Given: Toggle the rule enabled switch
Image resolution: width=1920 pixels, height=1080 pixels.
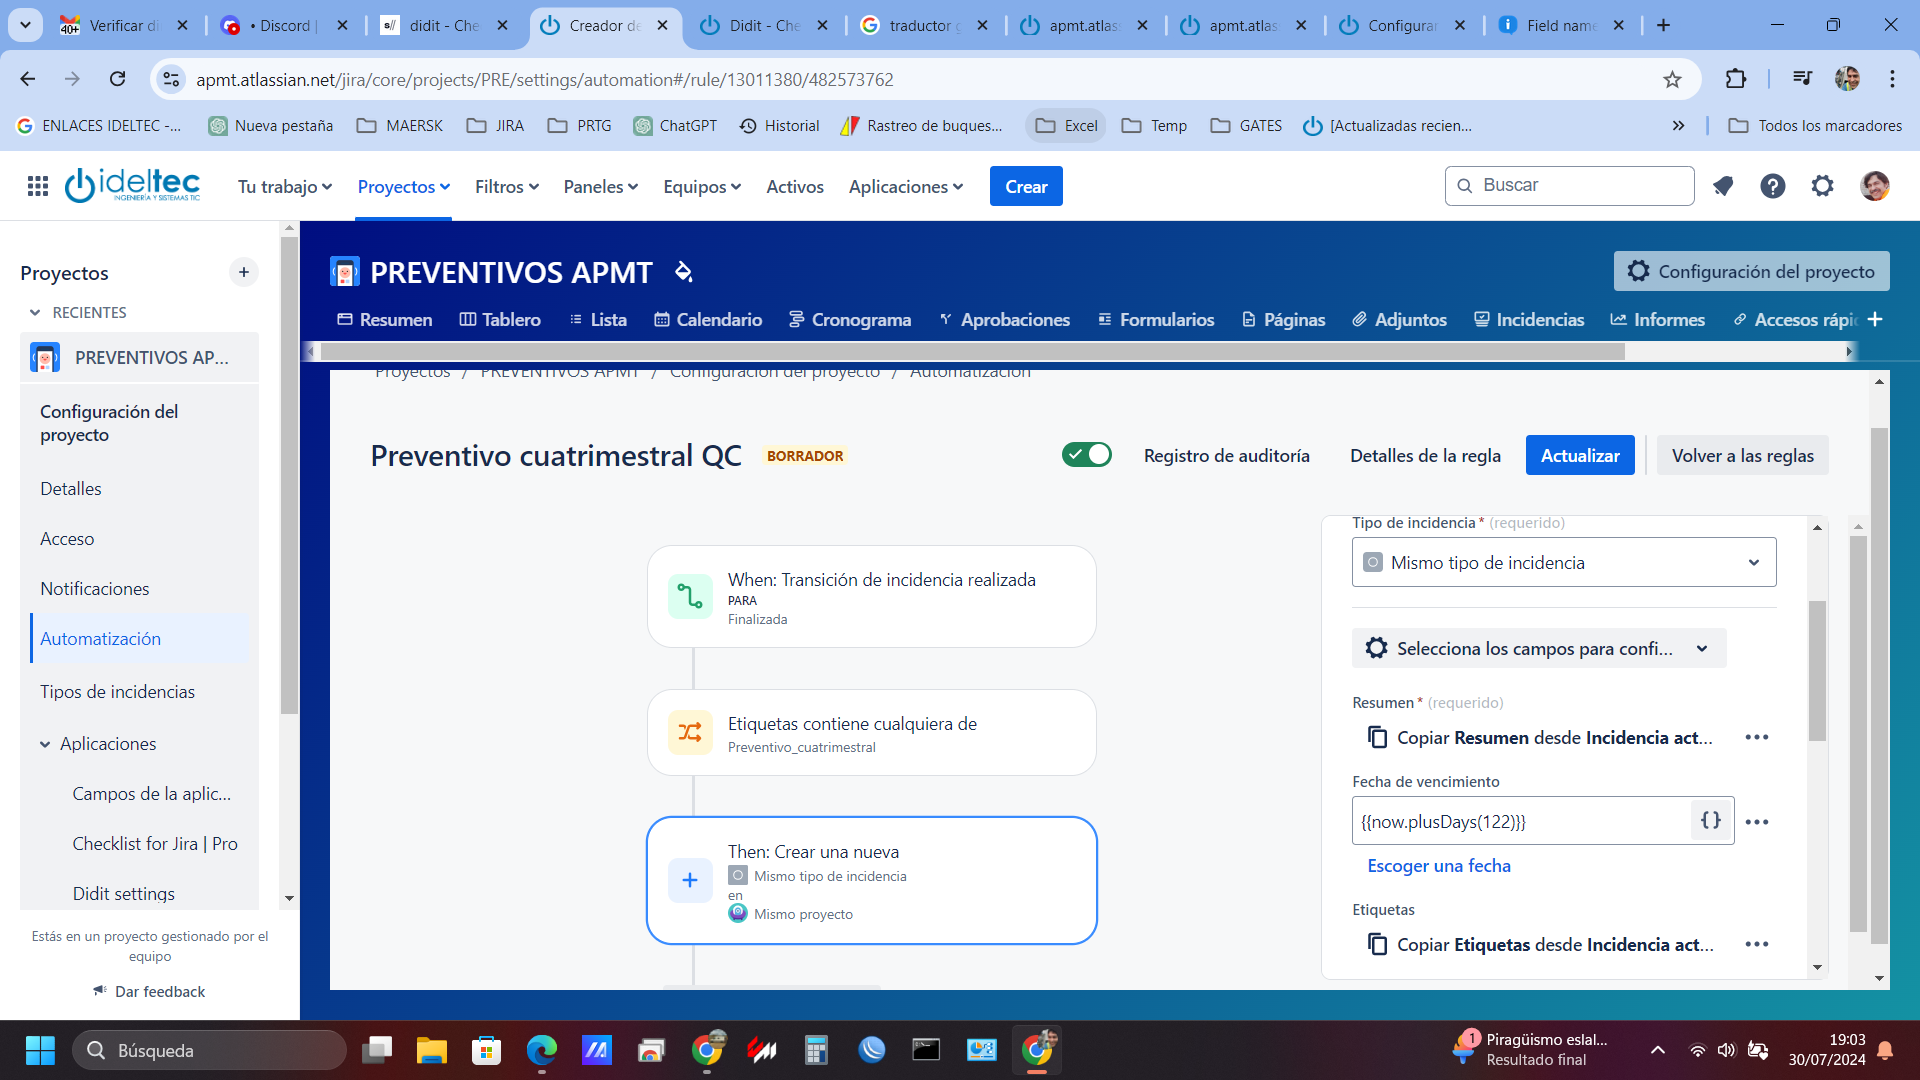Looking at the screenshot, I should point(1087,455).
